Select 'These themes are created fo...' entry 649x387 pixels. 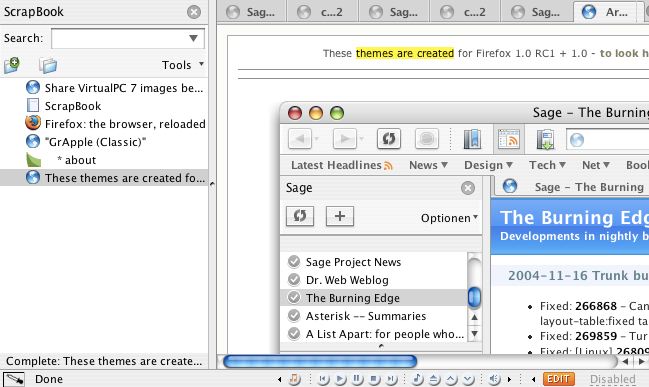click(104, 178)
